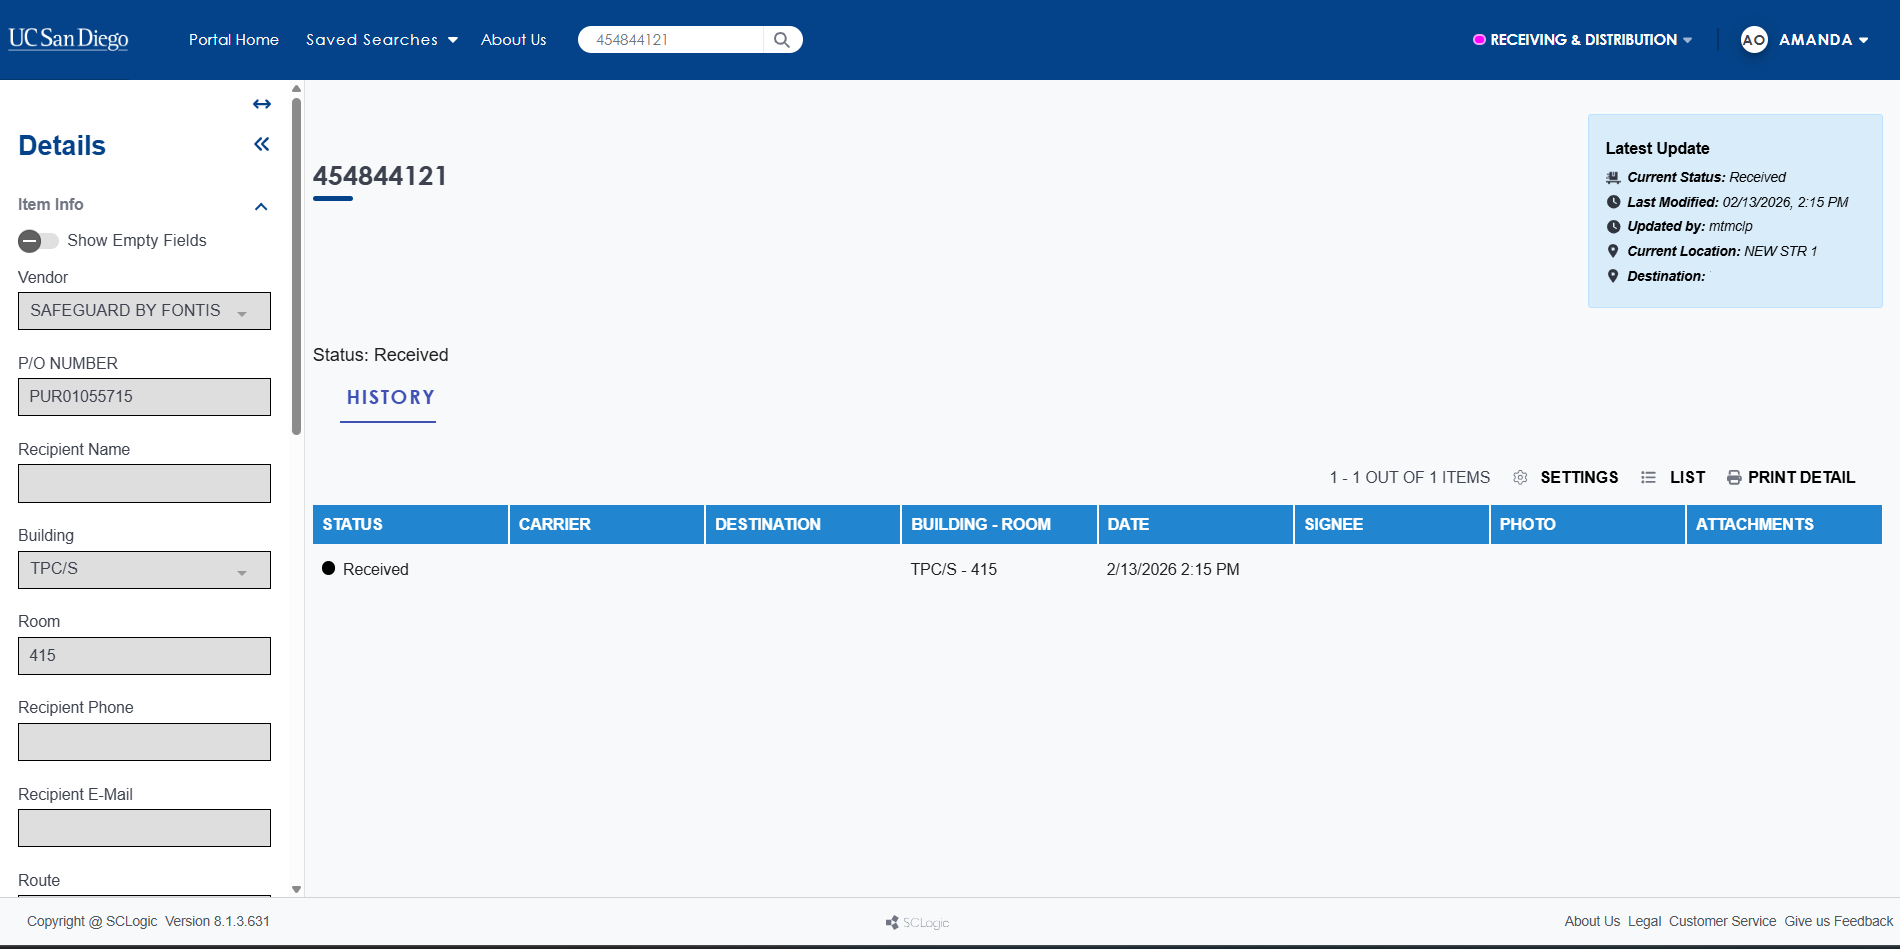Screen dimensions: 1900x949
Task: Collapse the Details panel with double chevron
Action: click(261, 144)
